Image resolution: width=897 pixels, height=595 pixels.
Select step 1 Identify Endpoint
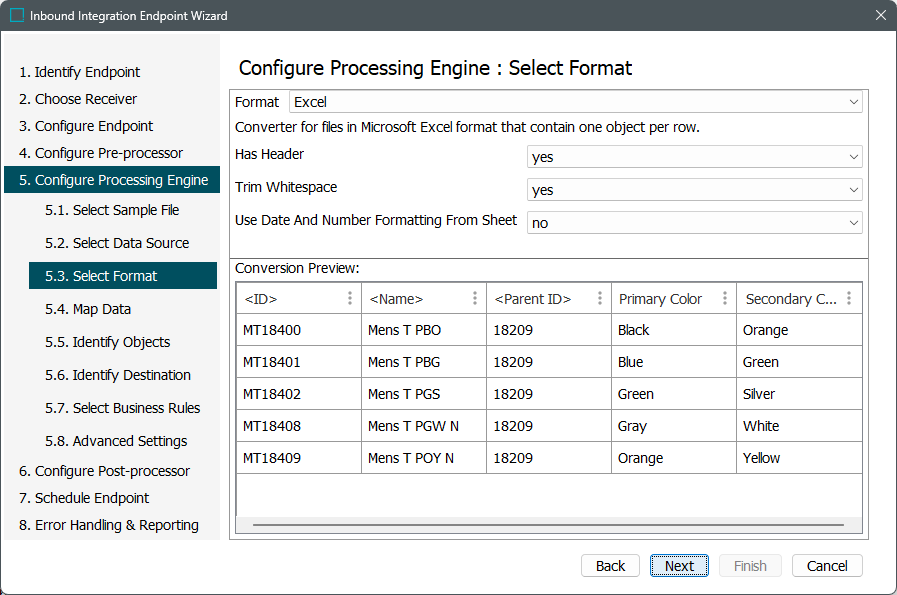tap(80, 72)
